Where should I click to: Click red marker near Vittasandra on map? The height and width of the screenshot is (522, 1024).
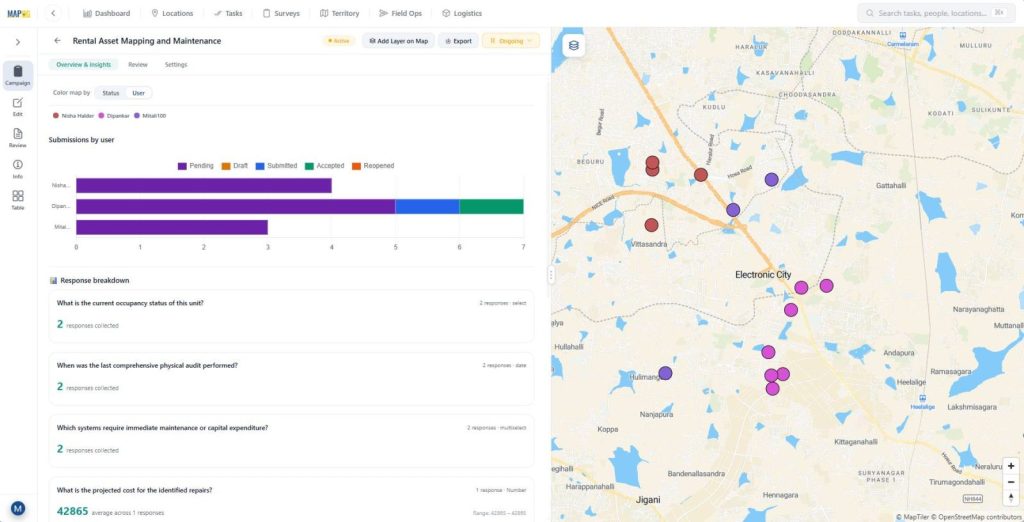(651, 225)
